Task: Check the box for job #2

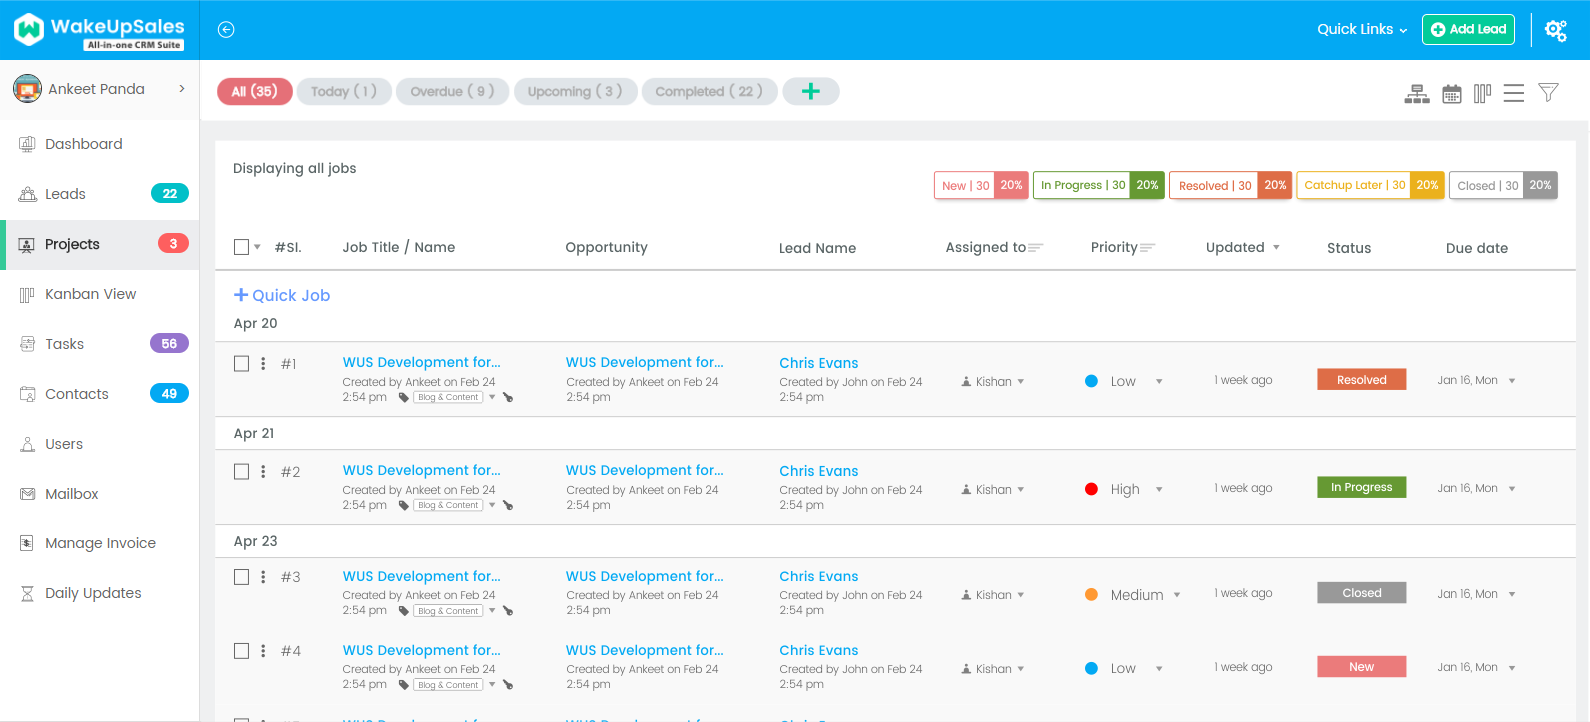Action: (x=241, y=472)
